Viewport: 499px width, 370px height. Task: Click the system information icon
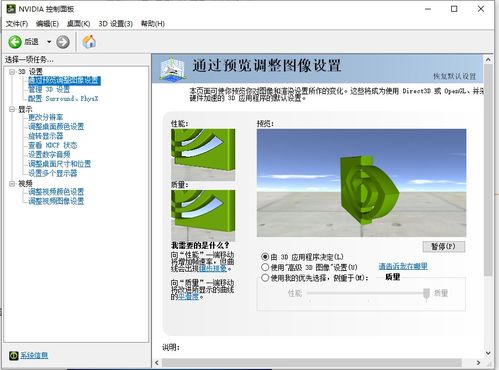(14, 356)
